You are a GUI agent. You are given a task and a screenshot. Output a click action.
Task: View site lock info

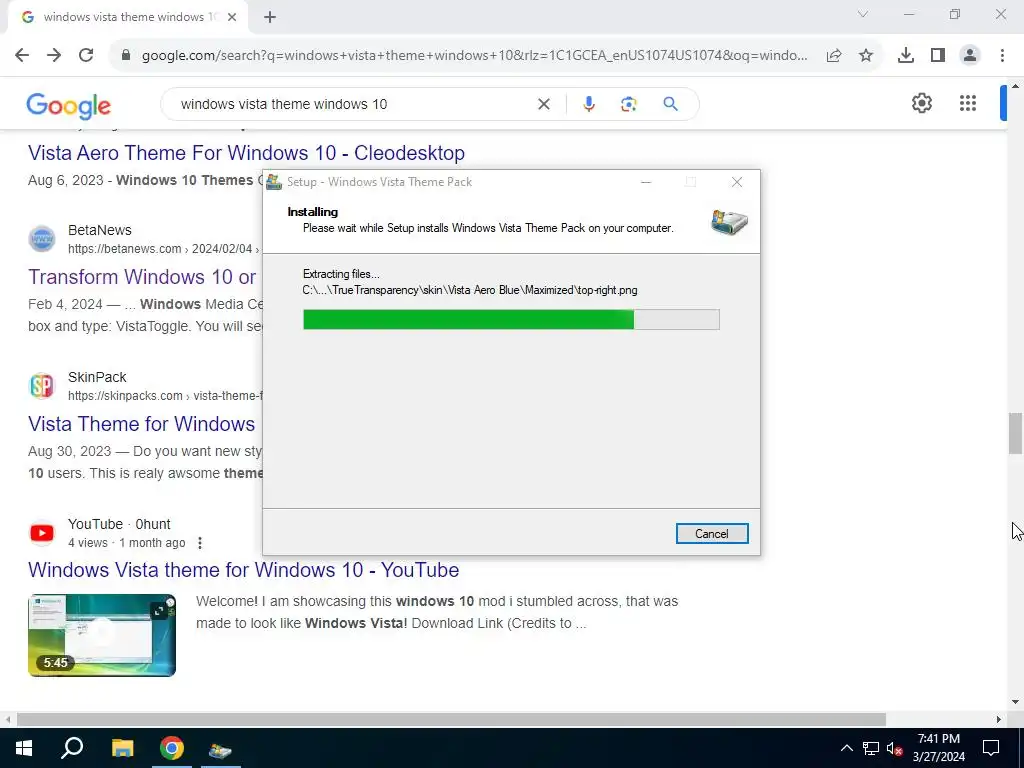pyautogui.click(x=126, y=56)
